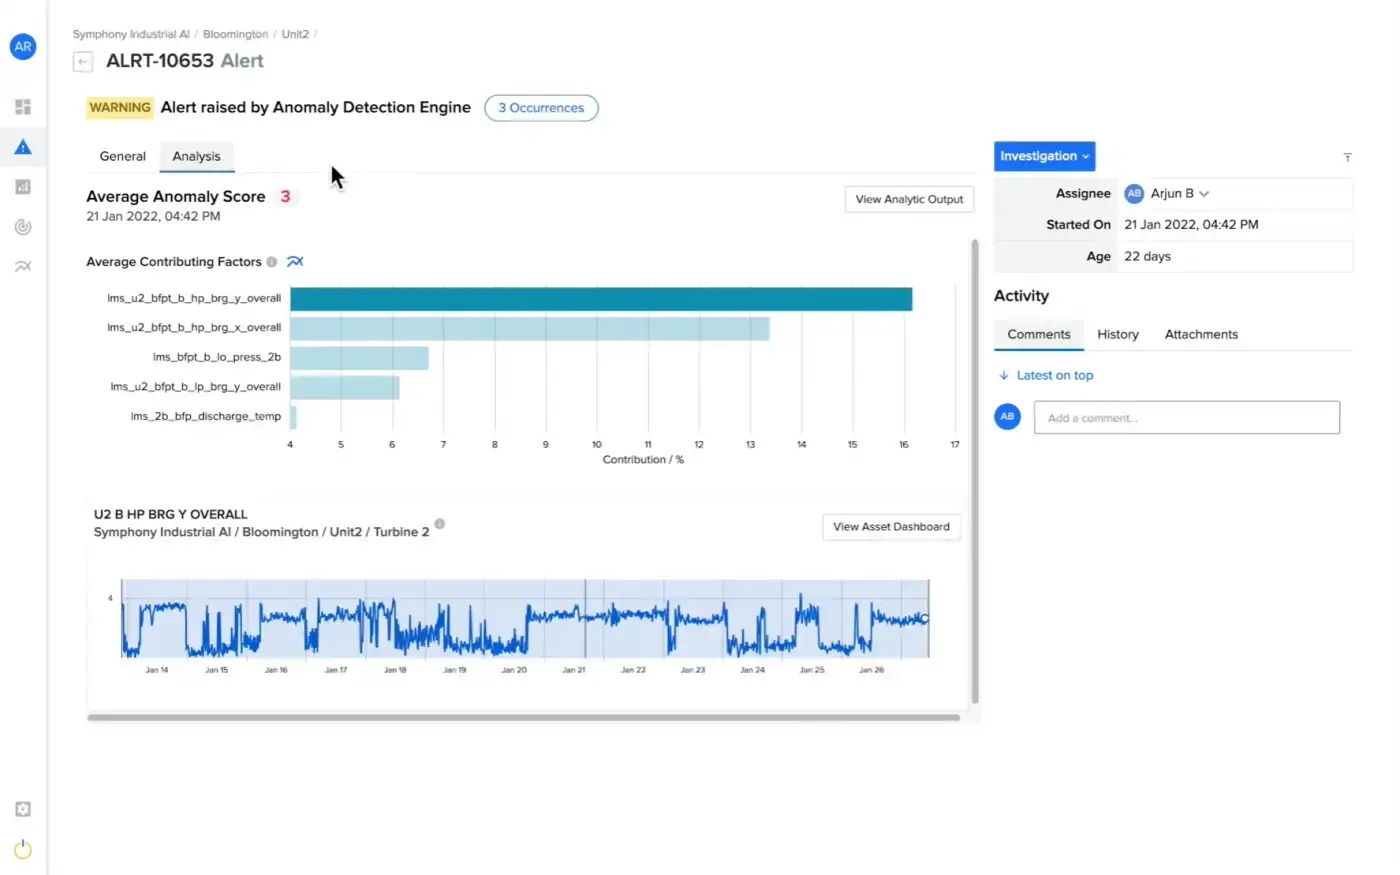Image resolution: width=1400 pixels, height=875 pixels.
Task: Click the settings gear icon in sidebar
Action: (23, 809)
